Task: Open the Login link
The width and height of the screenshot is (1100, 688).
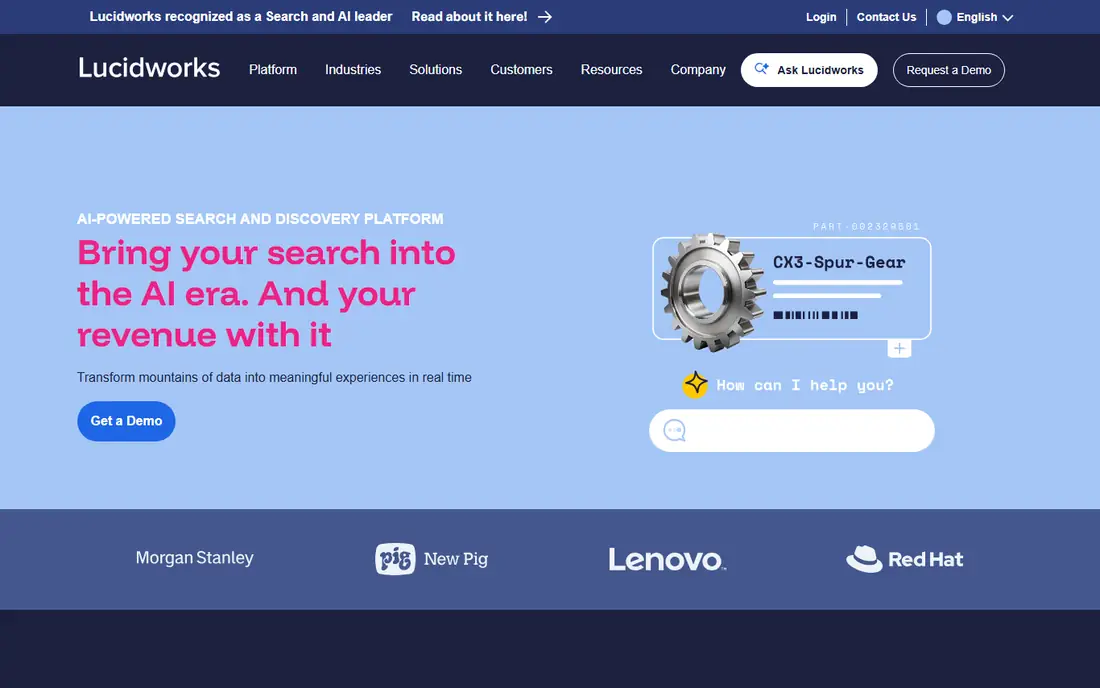Action: coord(821,17)
